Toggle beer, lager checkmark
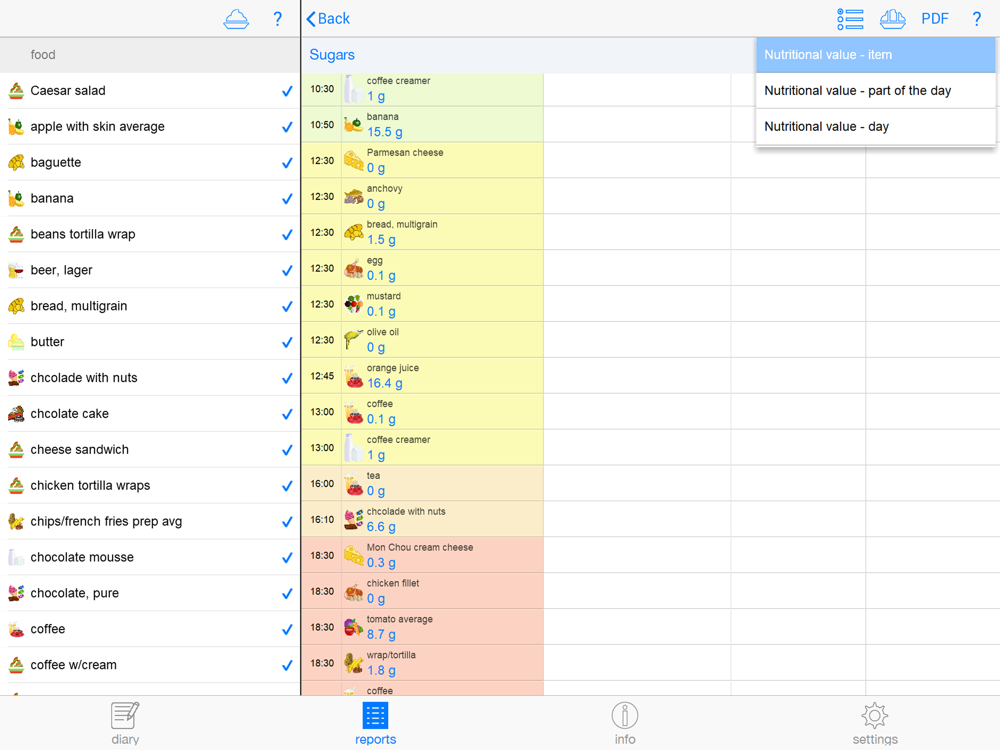Image resolution: width=1000 pixels, height=750 pixels. (287, 270)
